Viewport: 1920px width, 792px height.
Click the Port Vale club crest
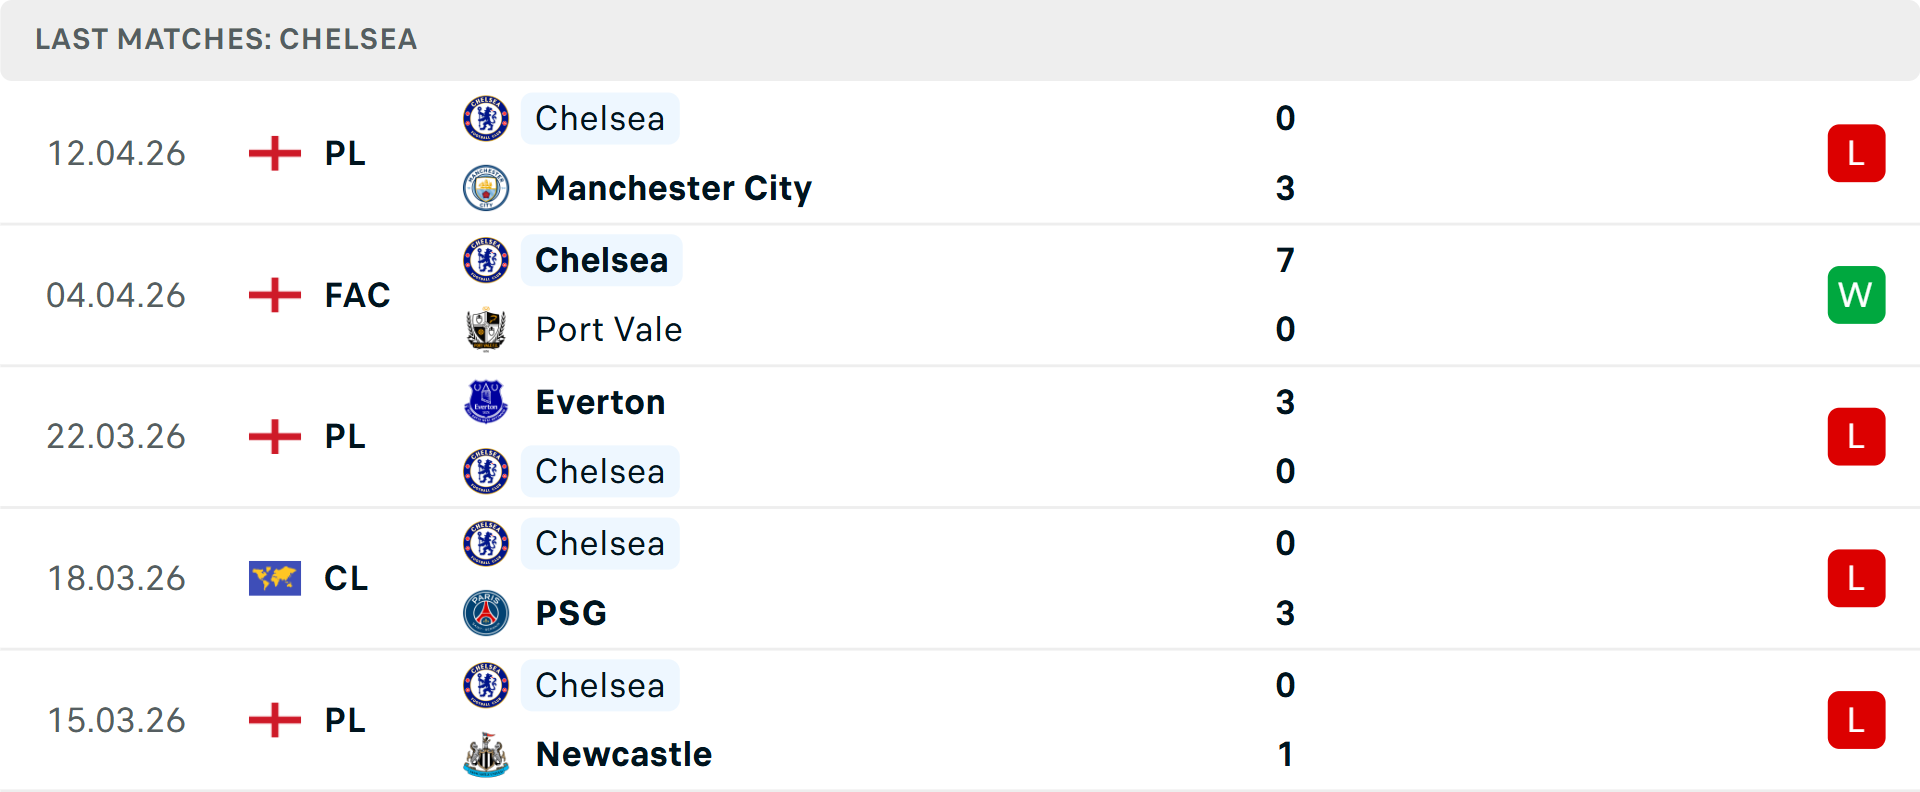[x=486, y=329]
